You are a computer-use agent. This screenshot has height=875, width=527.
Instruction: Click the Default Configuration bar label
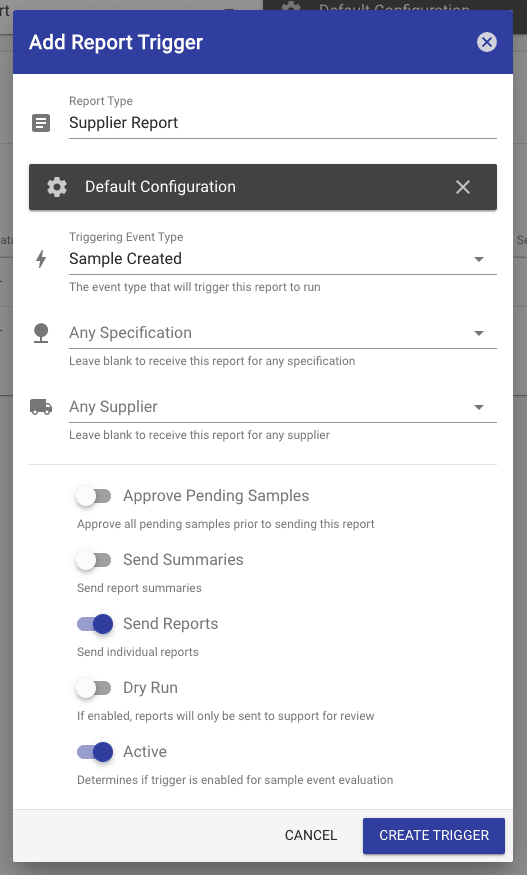pyautogui.click(x=160, y=187)
